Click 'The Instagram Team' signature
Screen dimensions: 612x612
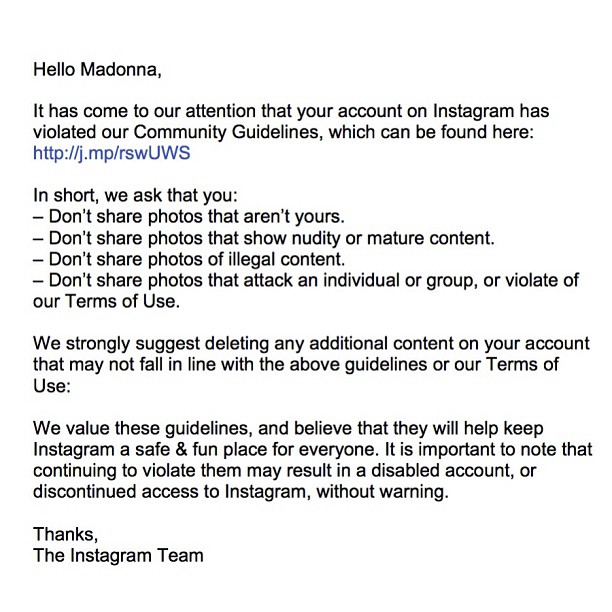click(x=118, y=555)
